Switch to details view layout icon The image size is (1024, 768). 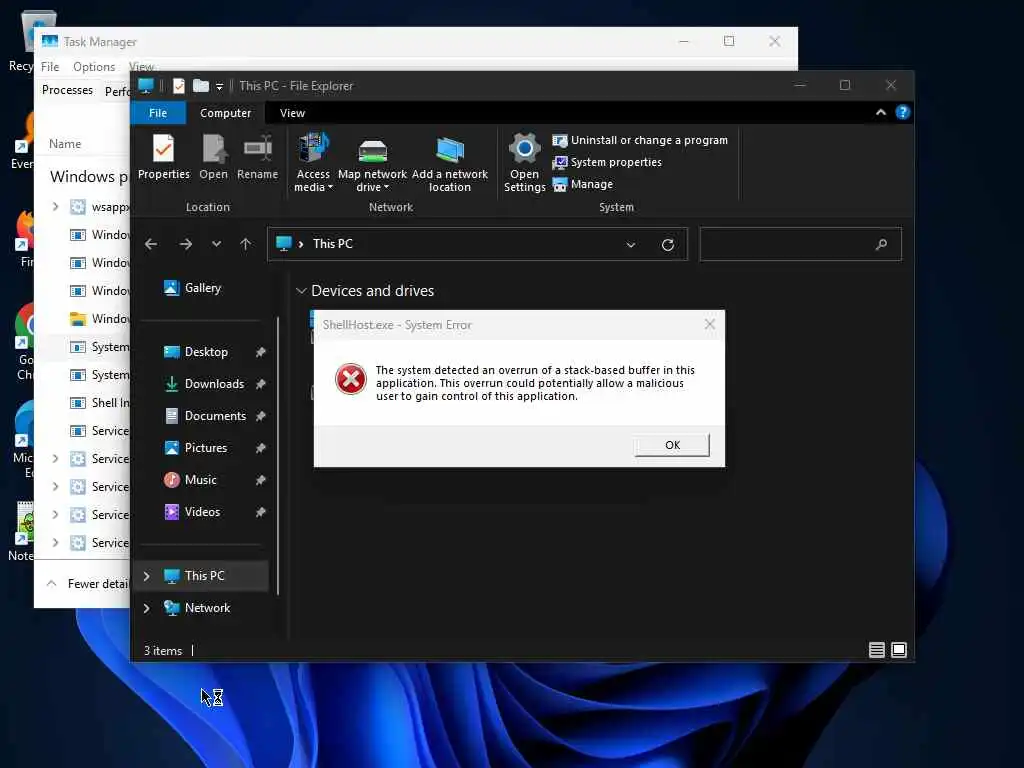876,650
